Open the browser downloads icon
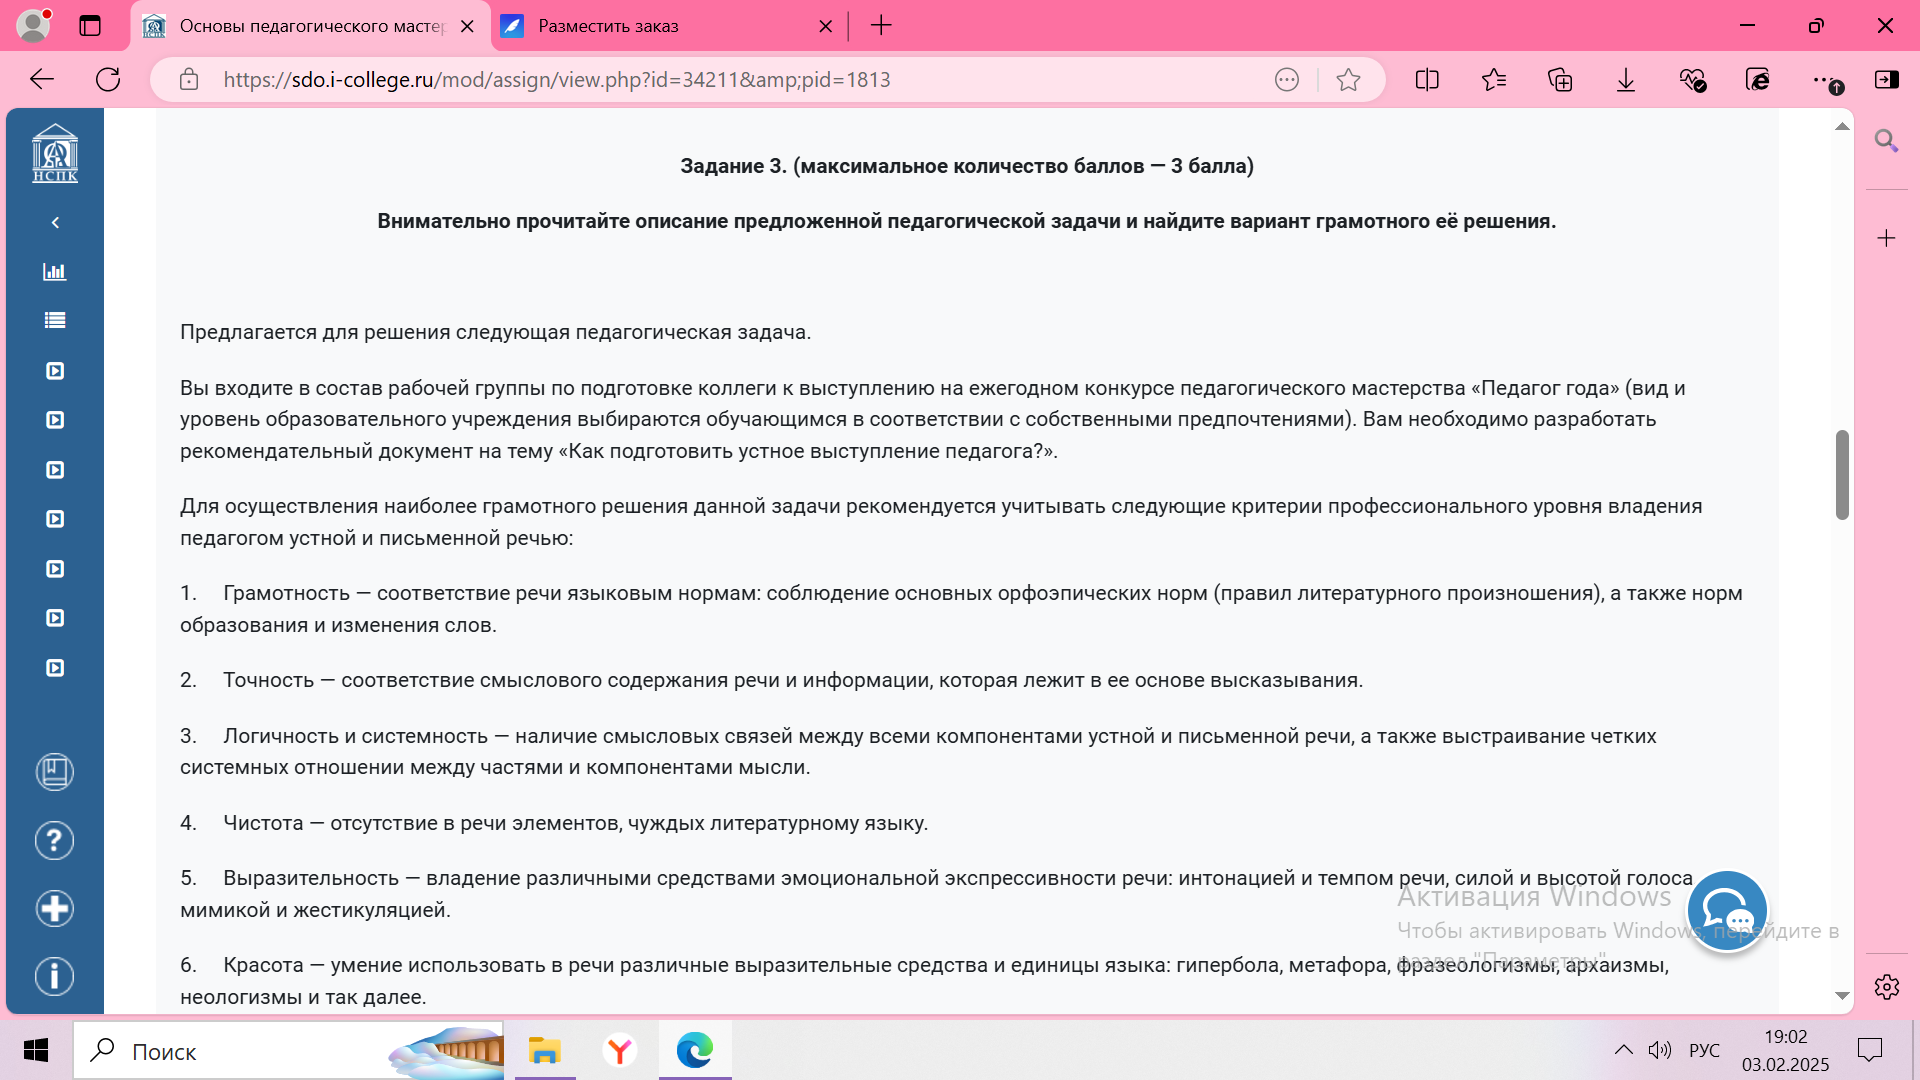 click(1626, 80)
